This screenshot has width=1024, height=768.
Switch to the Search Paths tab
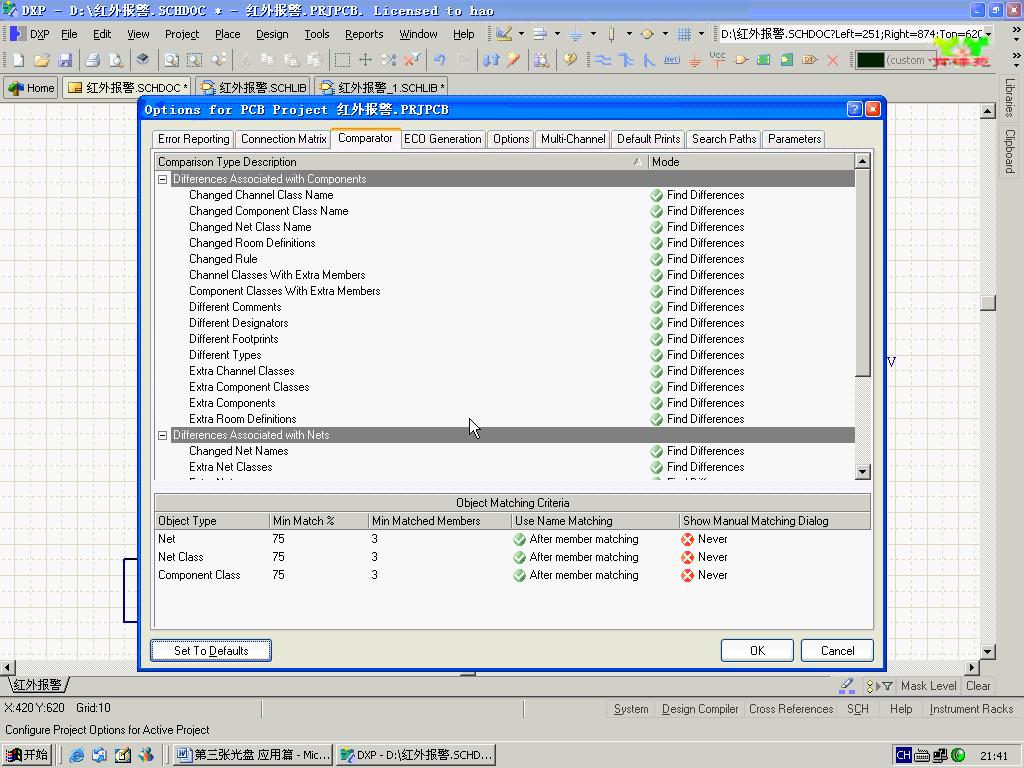pyautogui.click(x=724, y=139)
